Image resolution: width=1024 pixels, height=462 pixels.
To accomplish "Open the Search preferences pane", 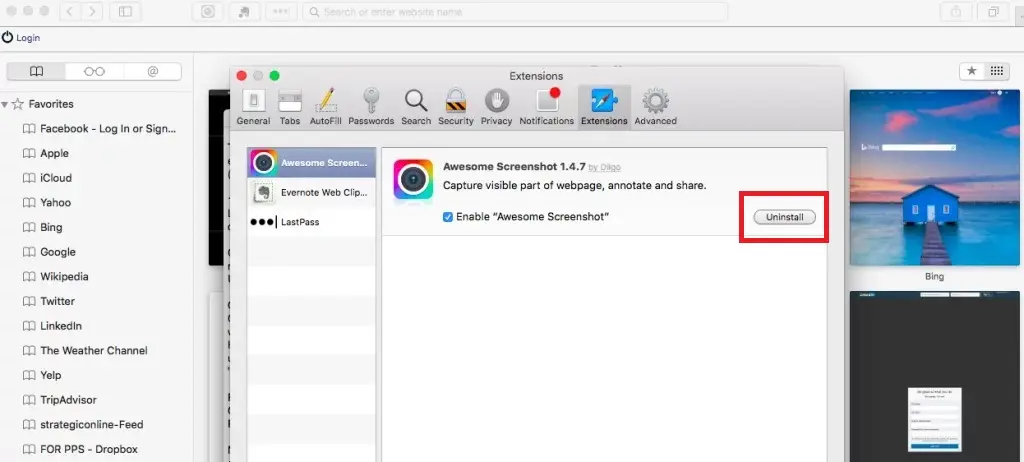I will tap(416, 108).
